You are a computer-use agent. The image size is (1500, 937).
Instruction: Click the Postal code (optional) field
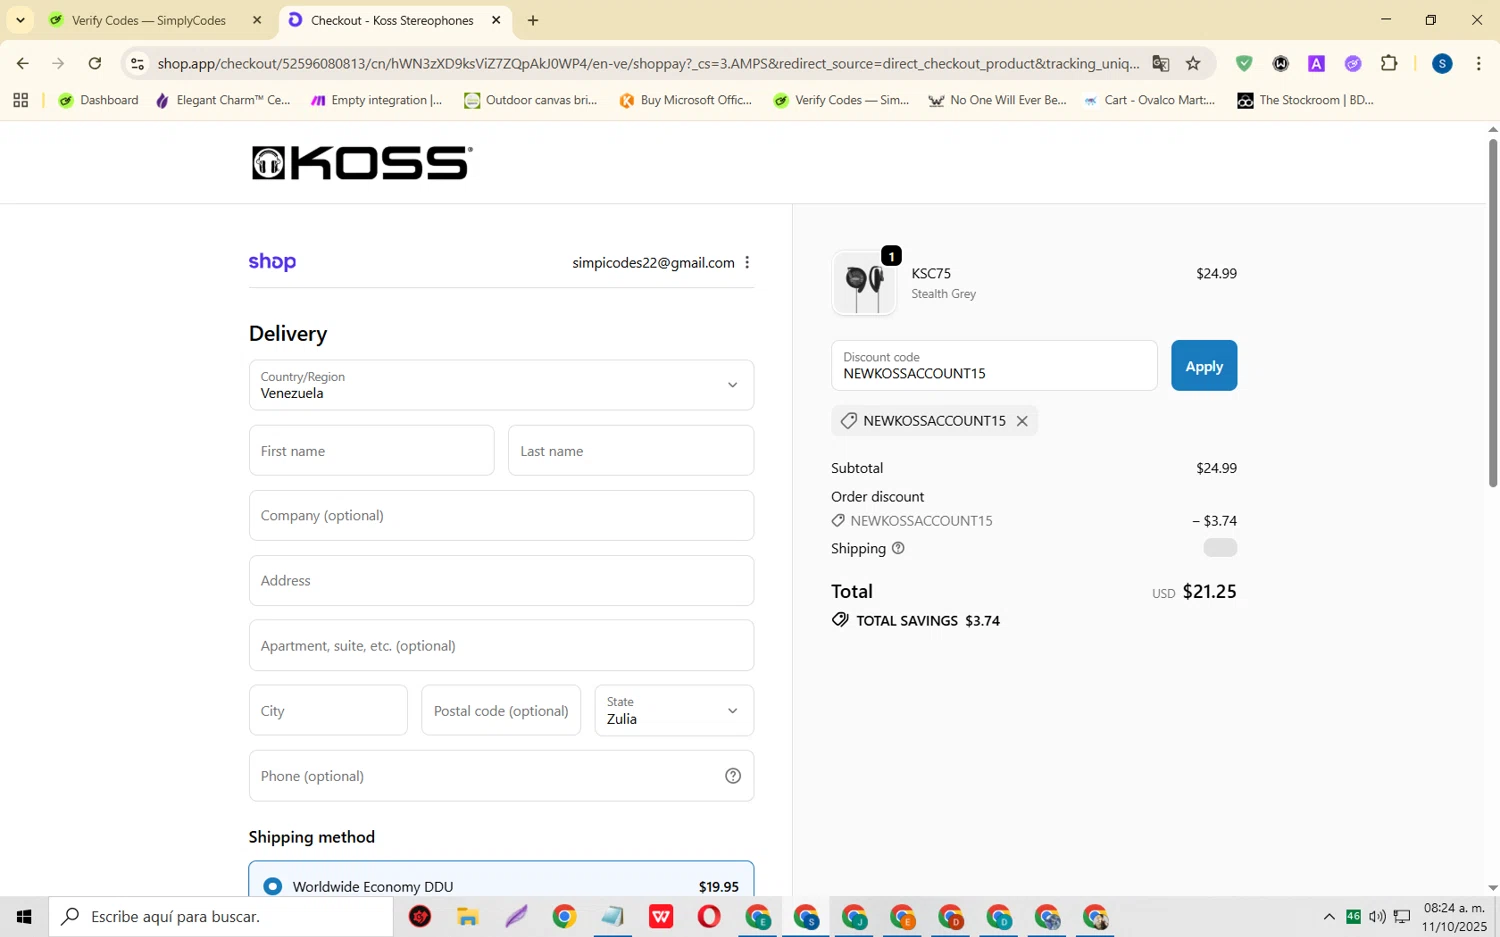[x=501, y=711]
